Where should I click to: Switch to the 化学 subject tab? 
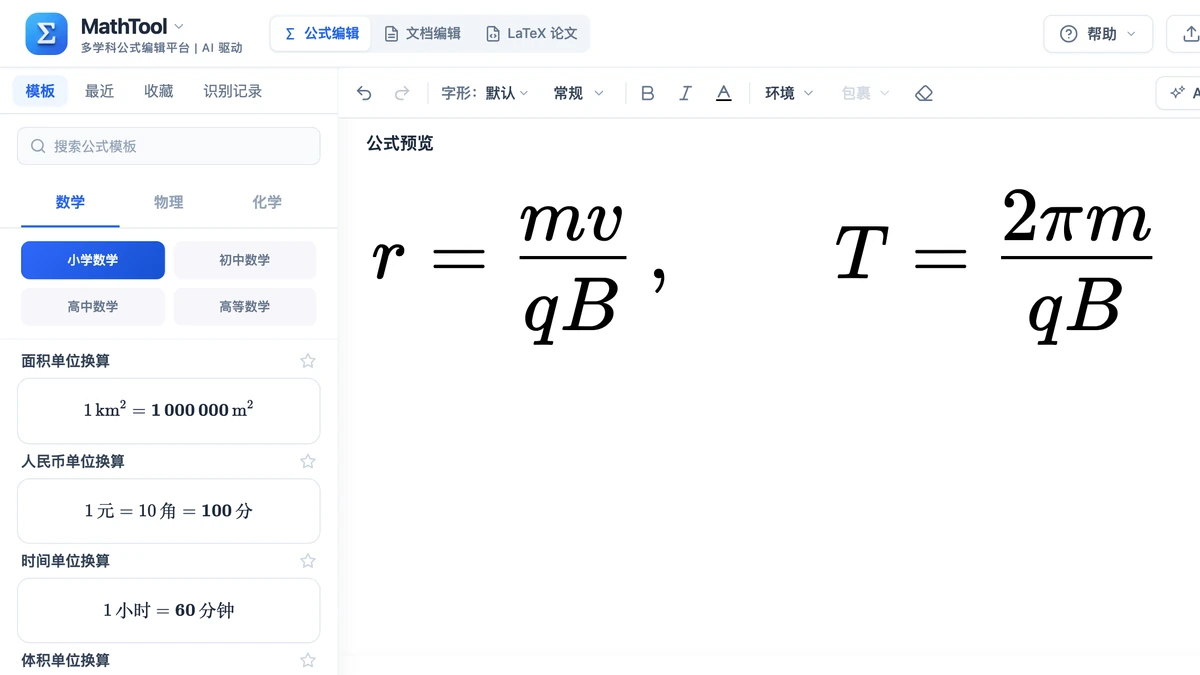(x=267, y=202)
